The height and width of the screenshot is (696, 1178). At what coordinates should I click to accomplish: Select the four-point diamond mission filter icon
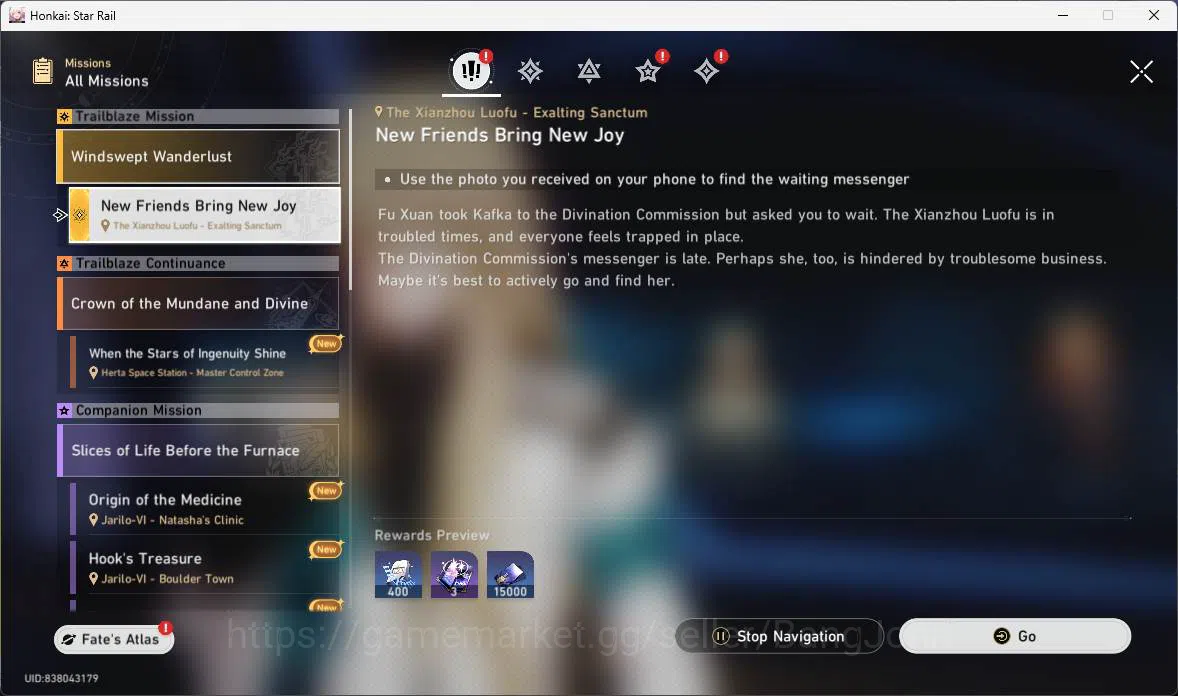(x=706, y=71)
